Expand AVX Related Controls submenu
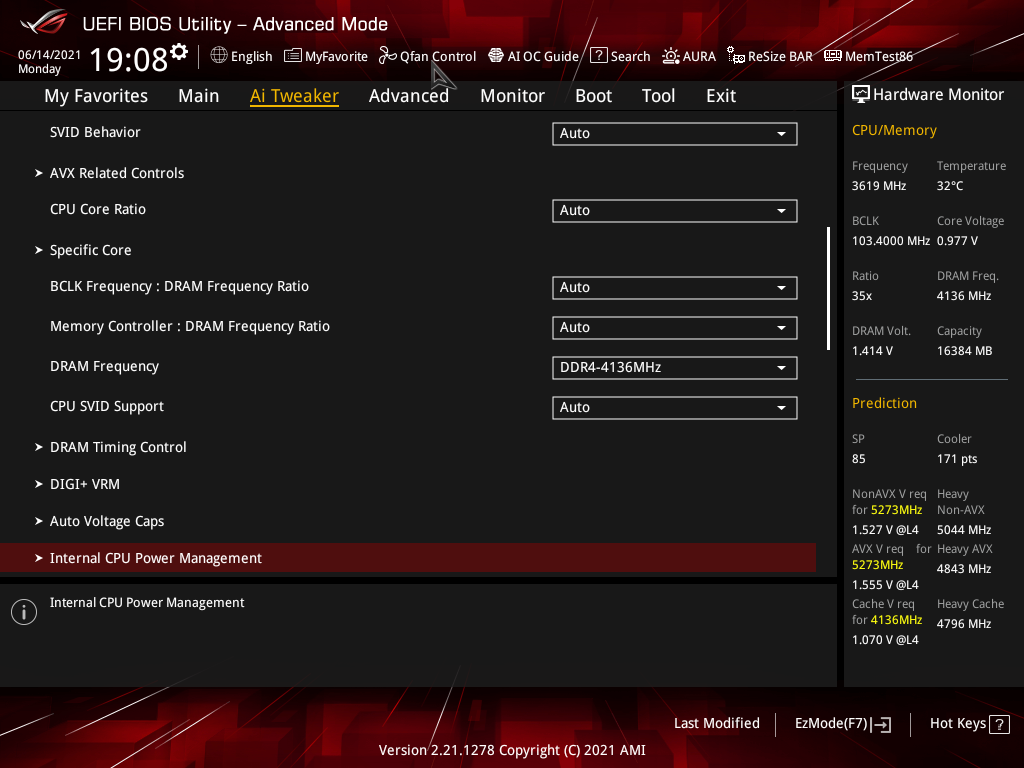 tap(117, 173)
